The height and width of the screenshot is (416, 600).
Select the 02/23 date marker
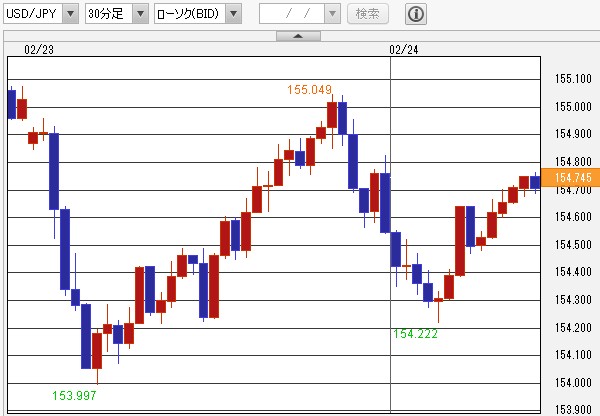coord(39,47)
